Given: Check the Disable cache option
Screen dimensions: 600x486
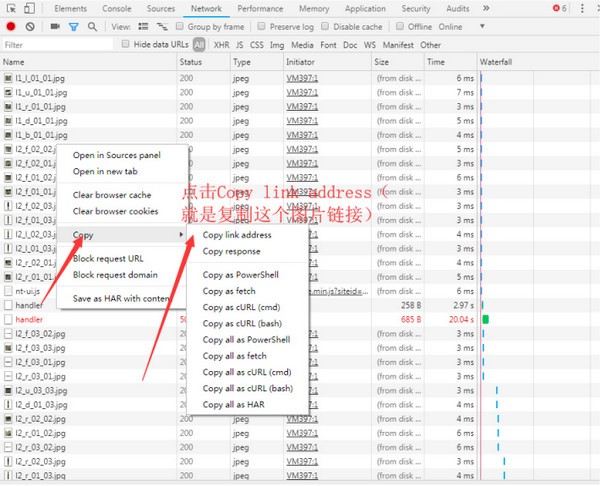Looking at the screenshot, I should (x=326, y=27).
